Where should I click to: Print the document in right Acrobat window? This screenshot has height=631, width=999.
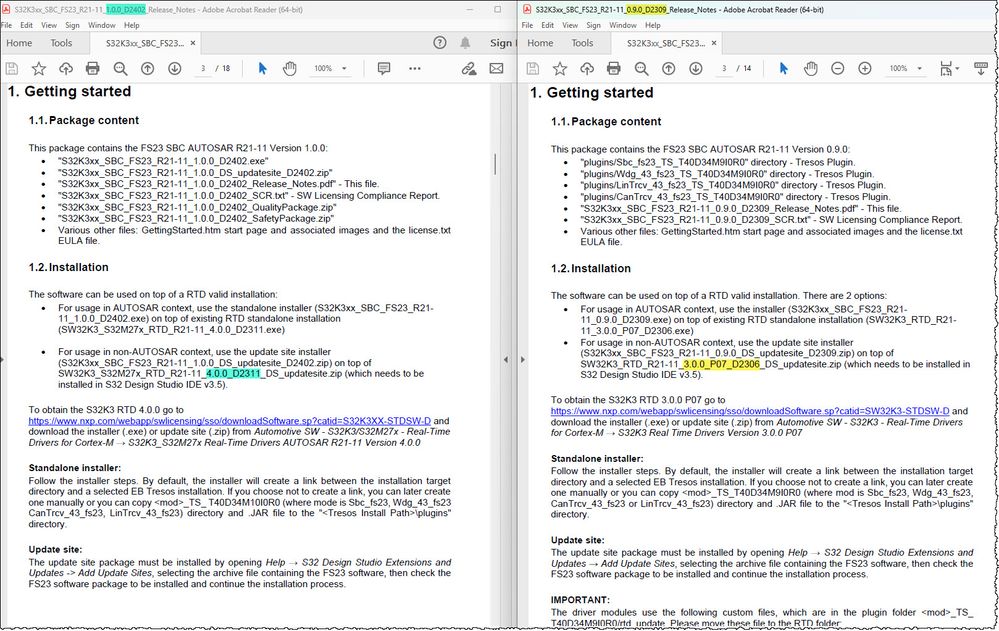pyautogui.click(x=614, y=68)
